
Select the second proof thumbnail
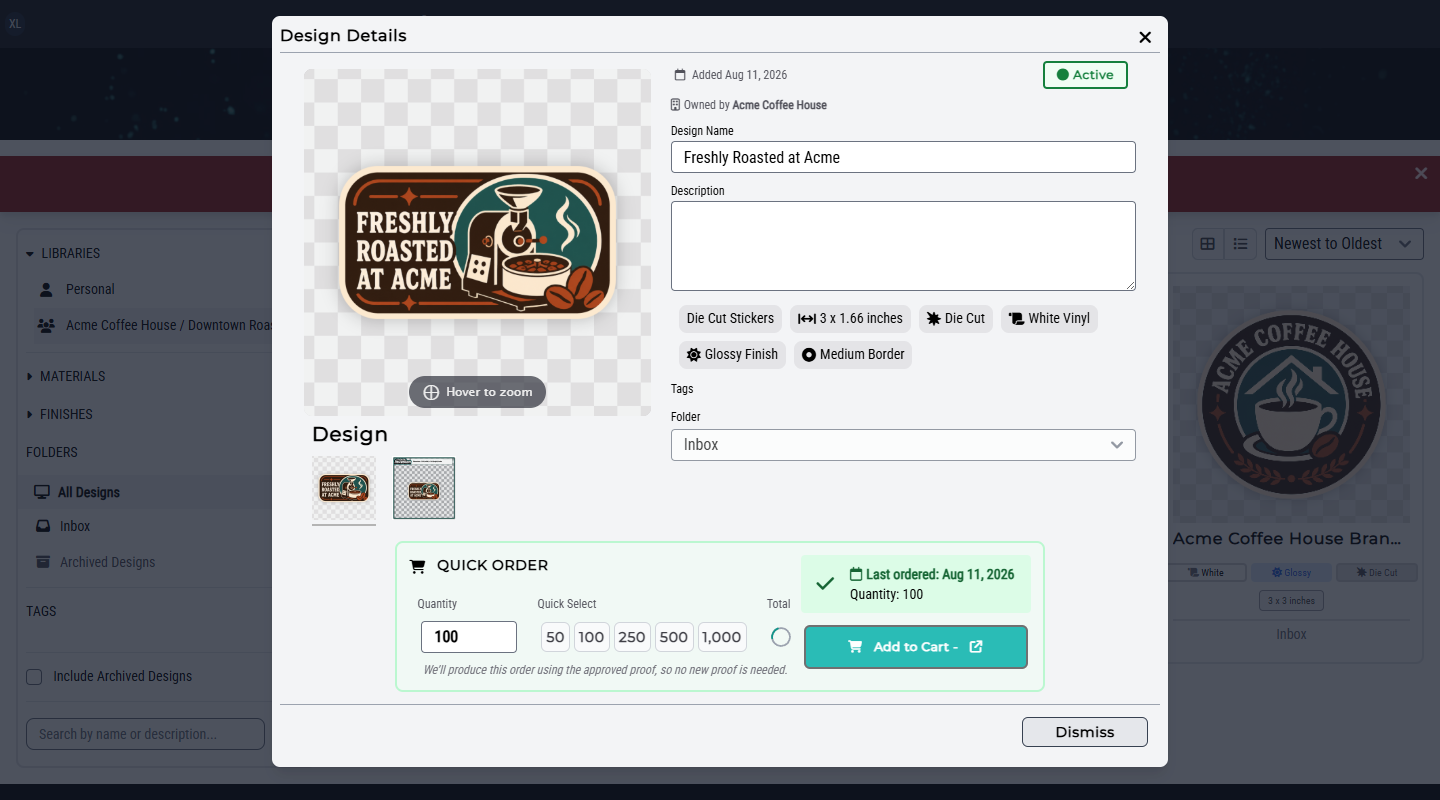pos(424,488)
